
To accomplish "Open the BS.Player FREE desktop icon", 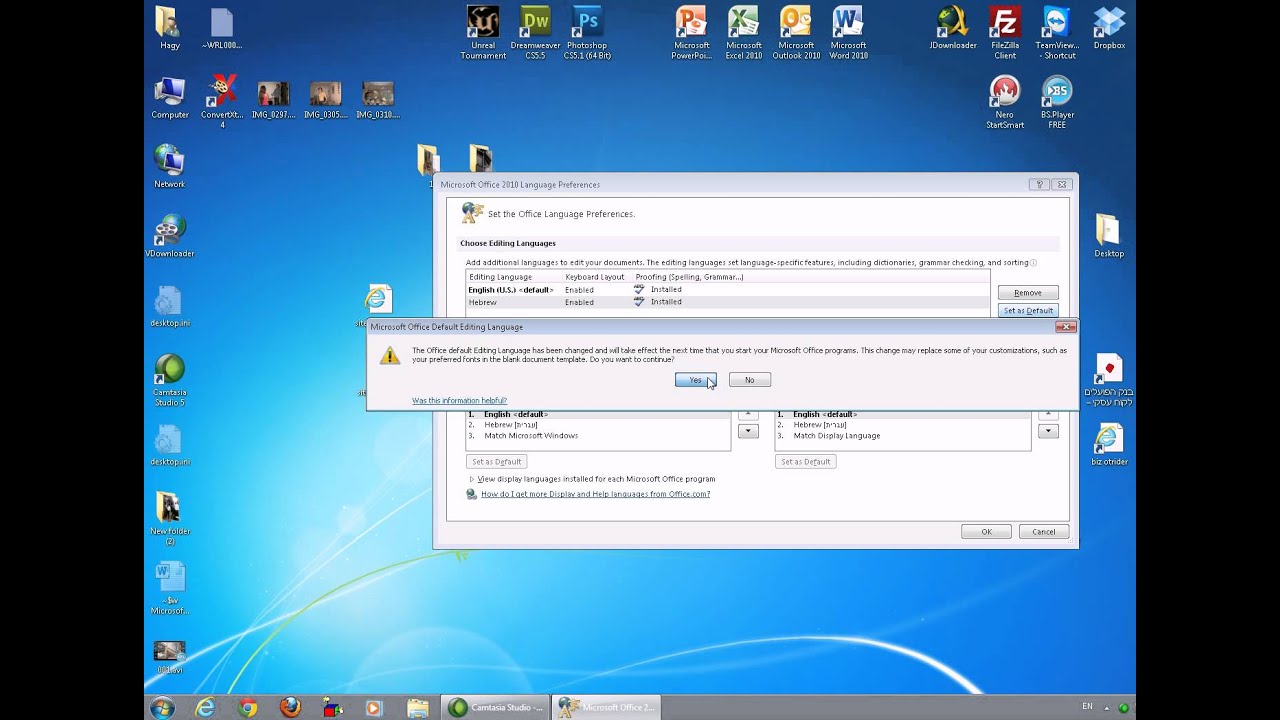I will pyautogui.click(x=1057, y=102).
